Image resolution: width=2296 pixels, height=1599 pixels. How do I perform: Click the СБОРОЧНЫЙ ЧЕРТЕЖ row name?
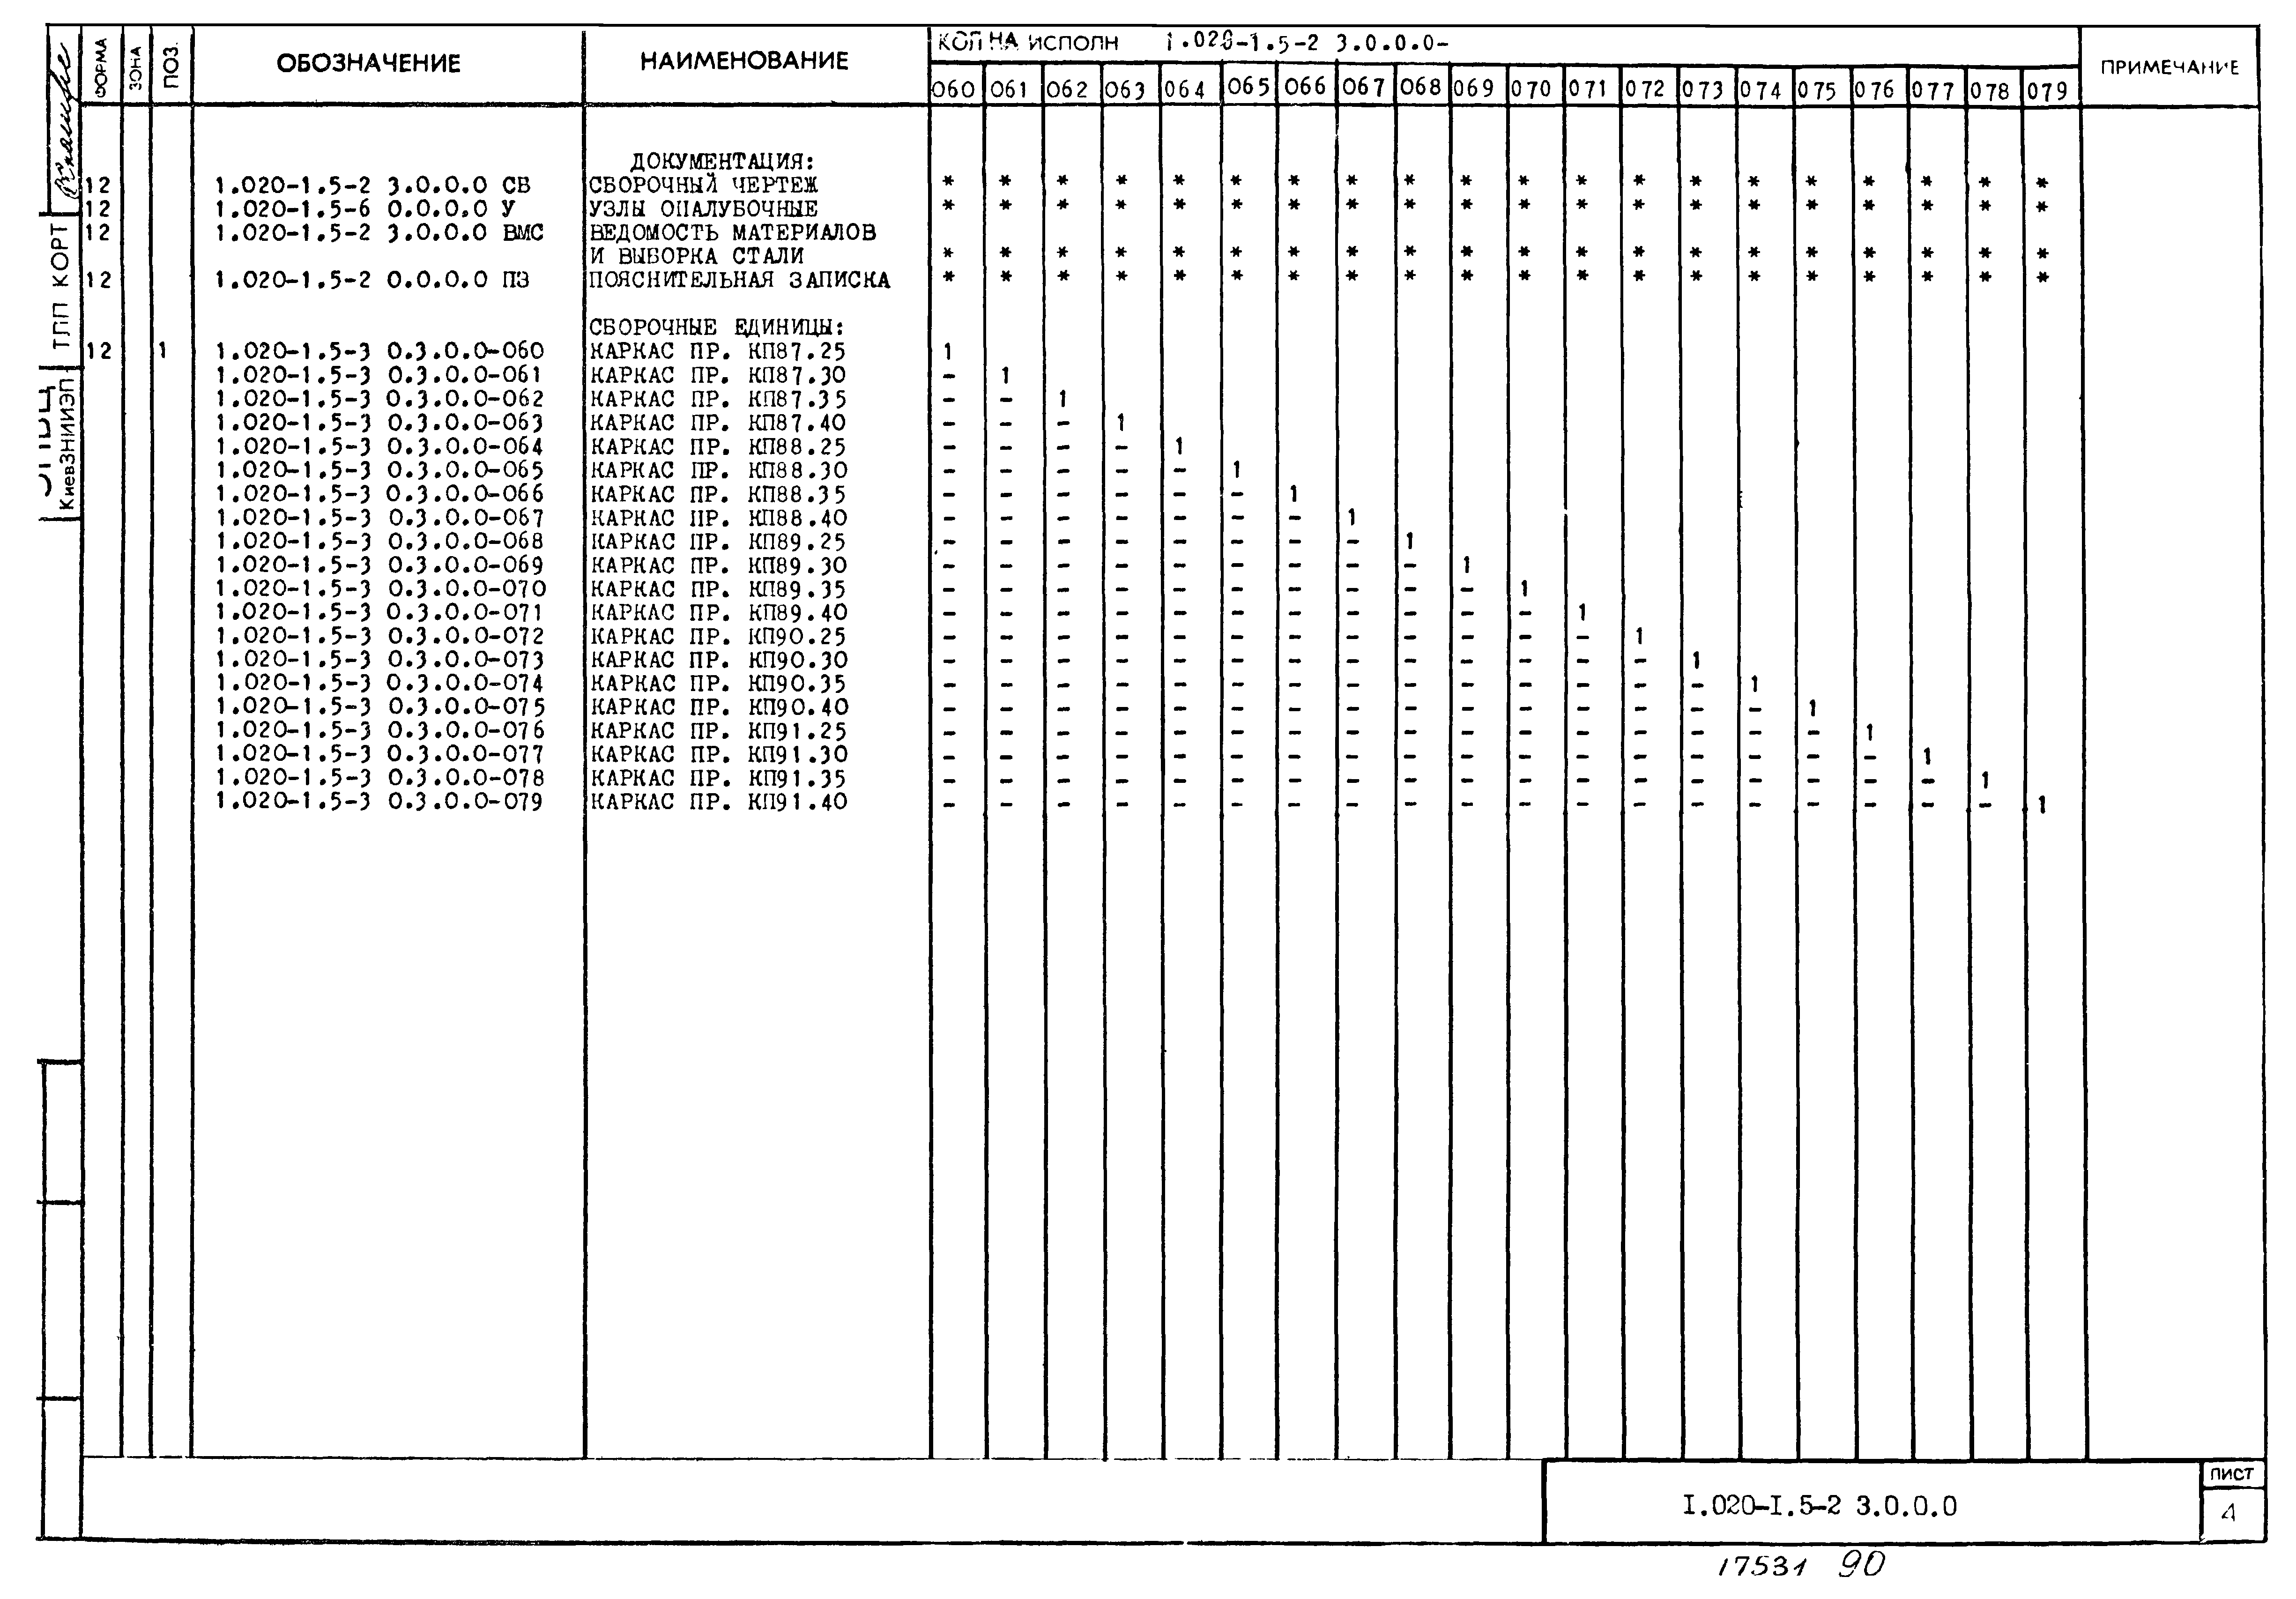pos(703,185)
